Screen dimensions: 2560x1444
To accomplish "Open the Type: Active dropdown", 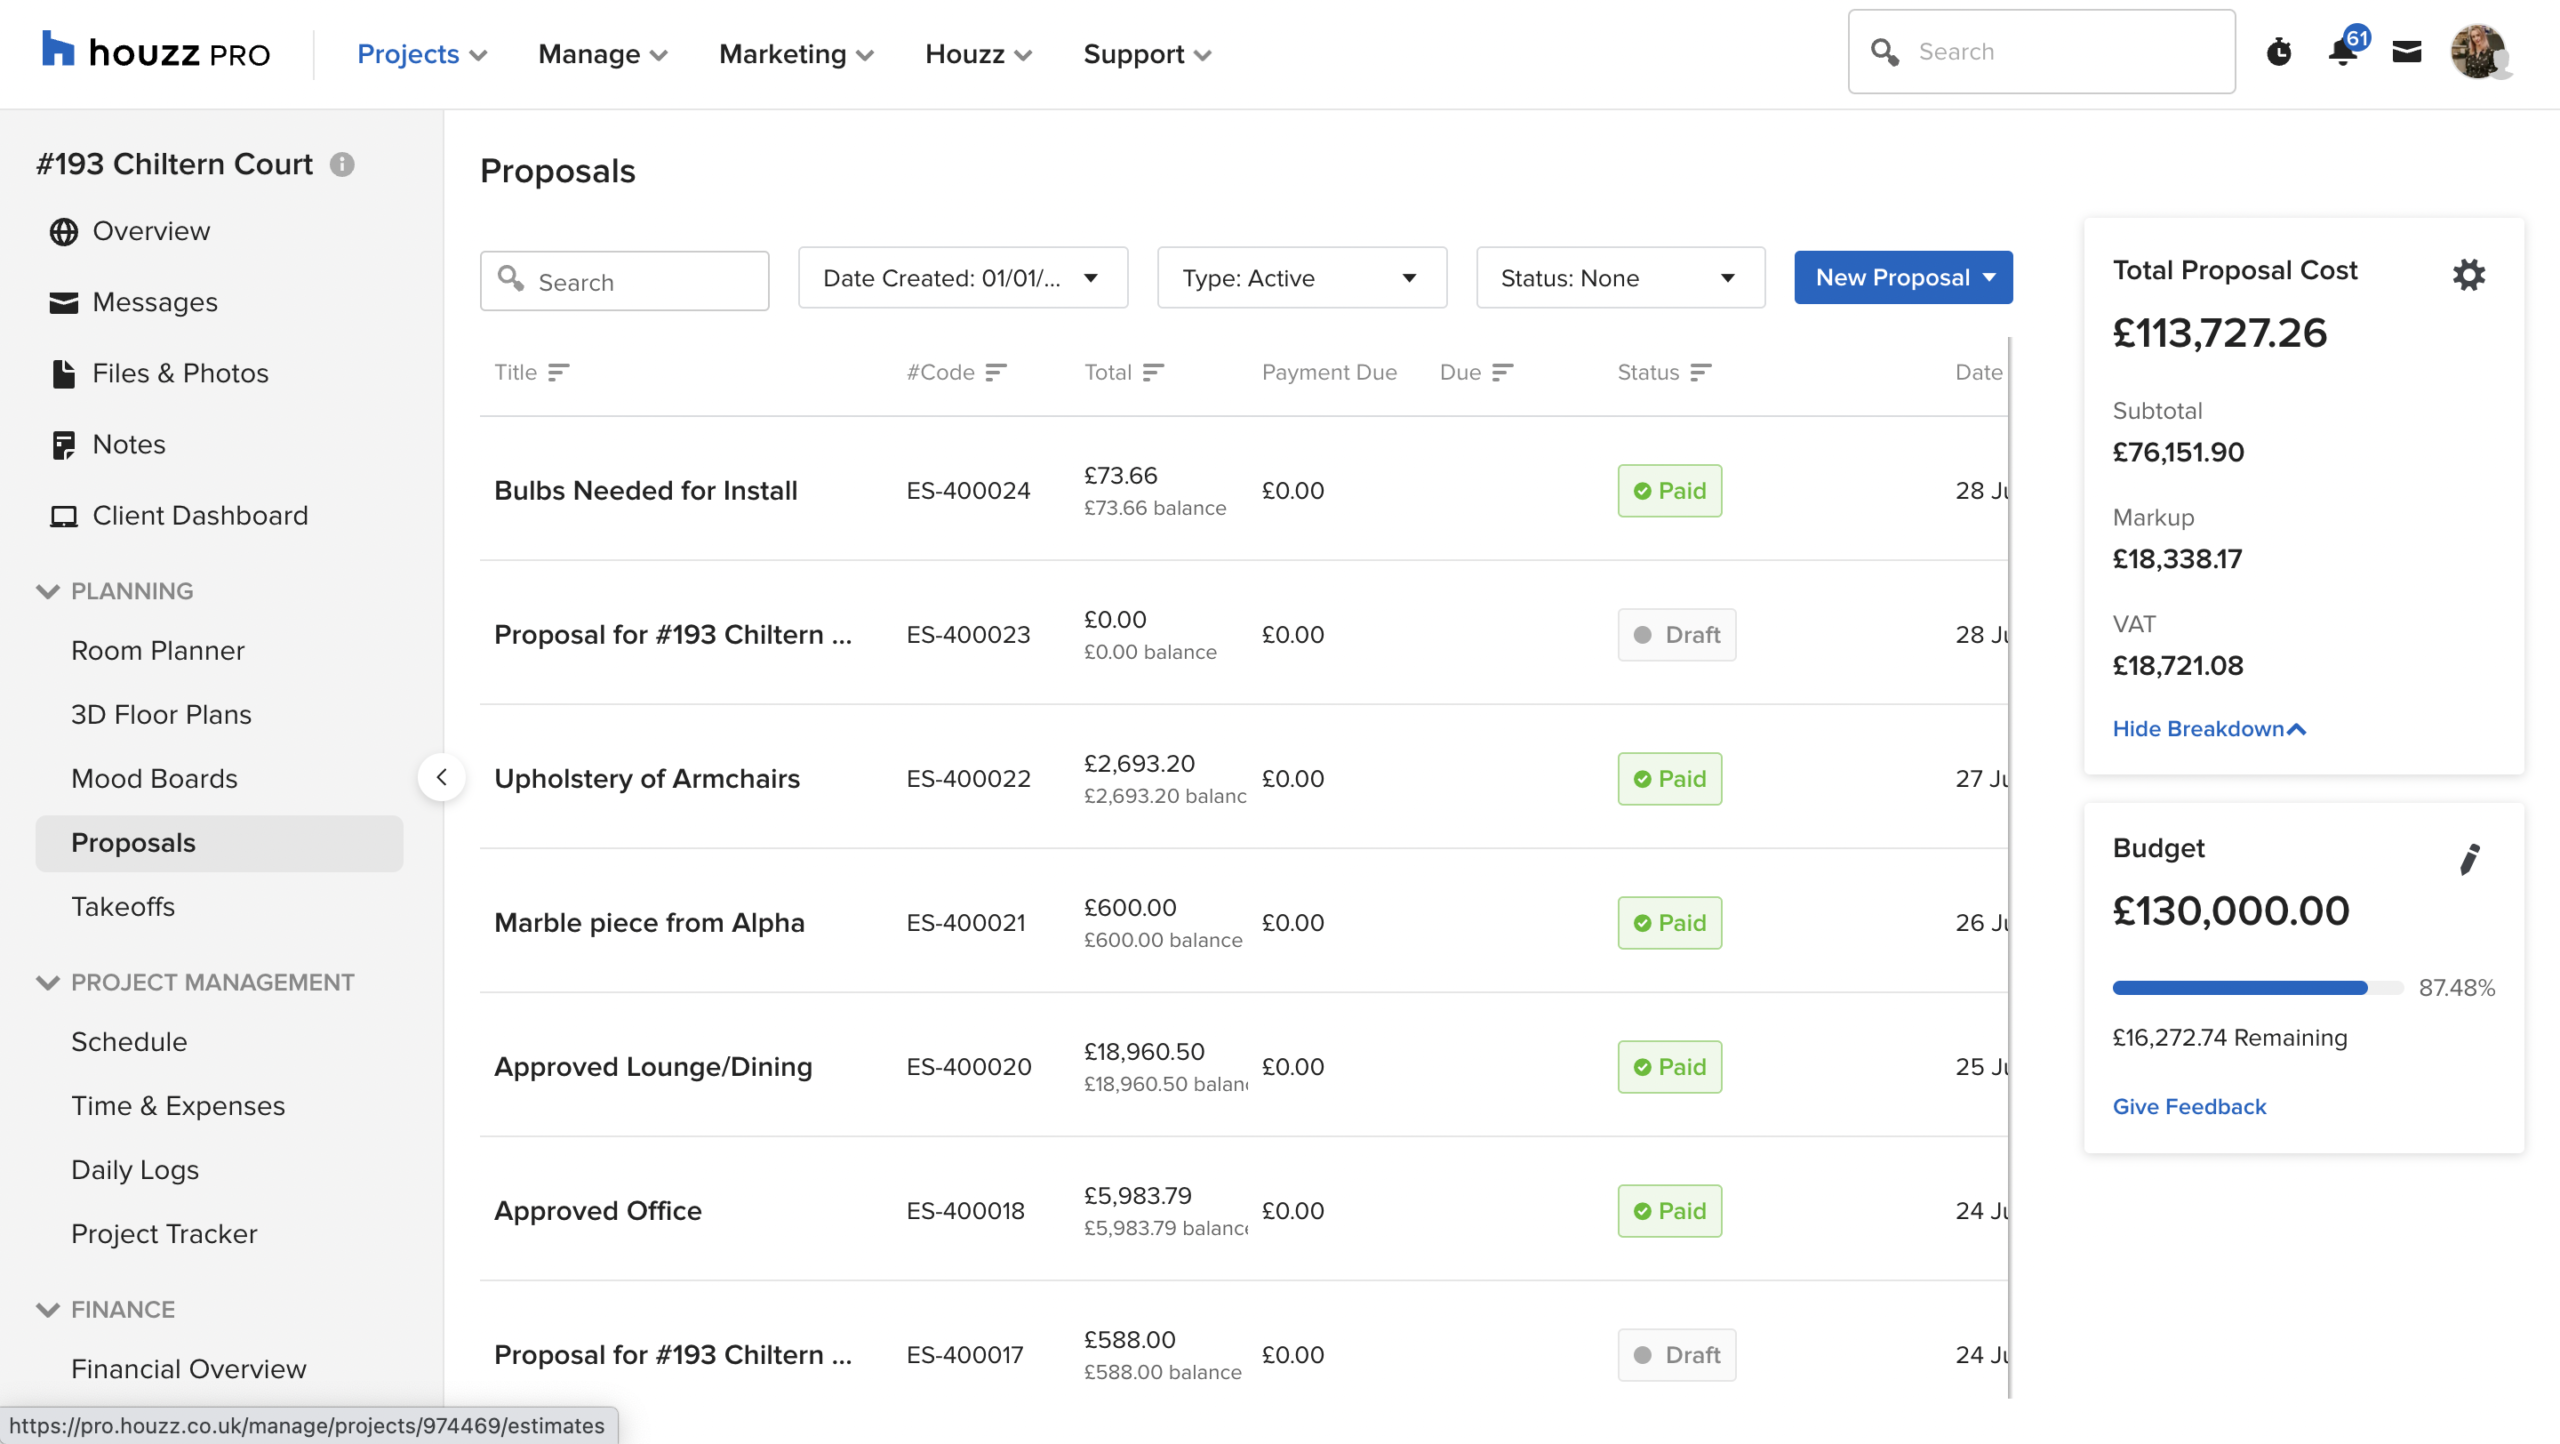I will click(1301, 278).
